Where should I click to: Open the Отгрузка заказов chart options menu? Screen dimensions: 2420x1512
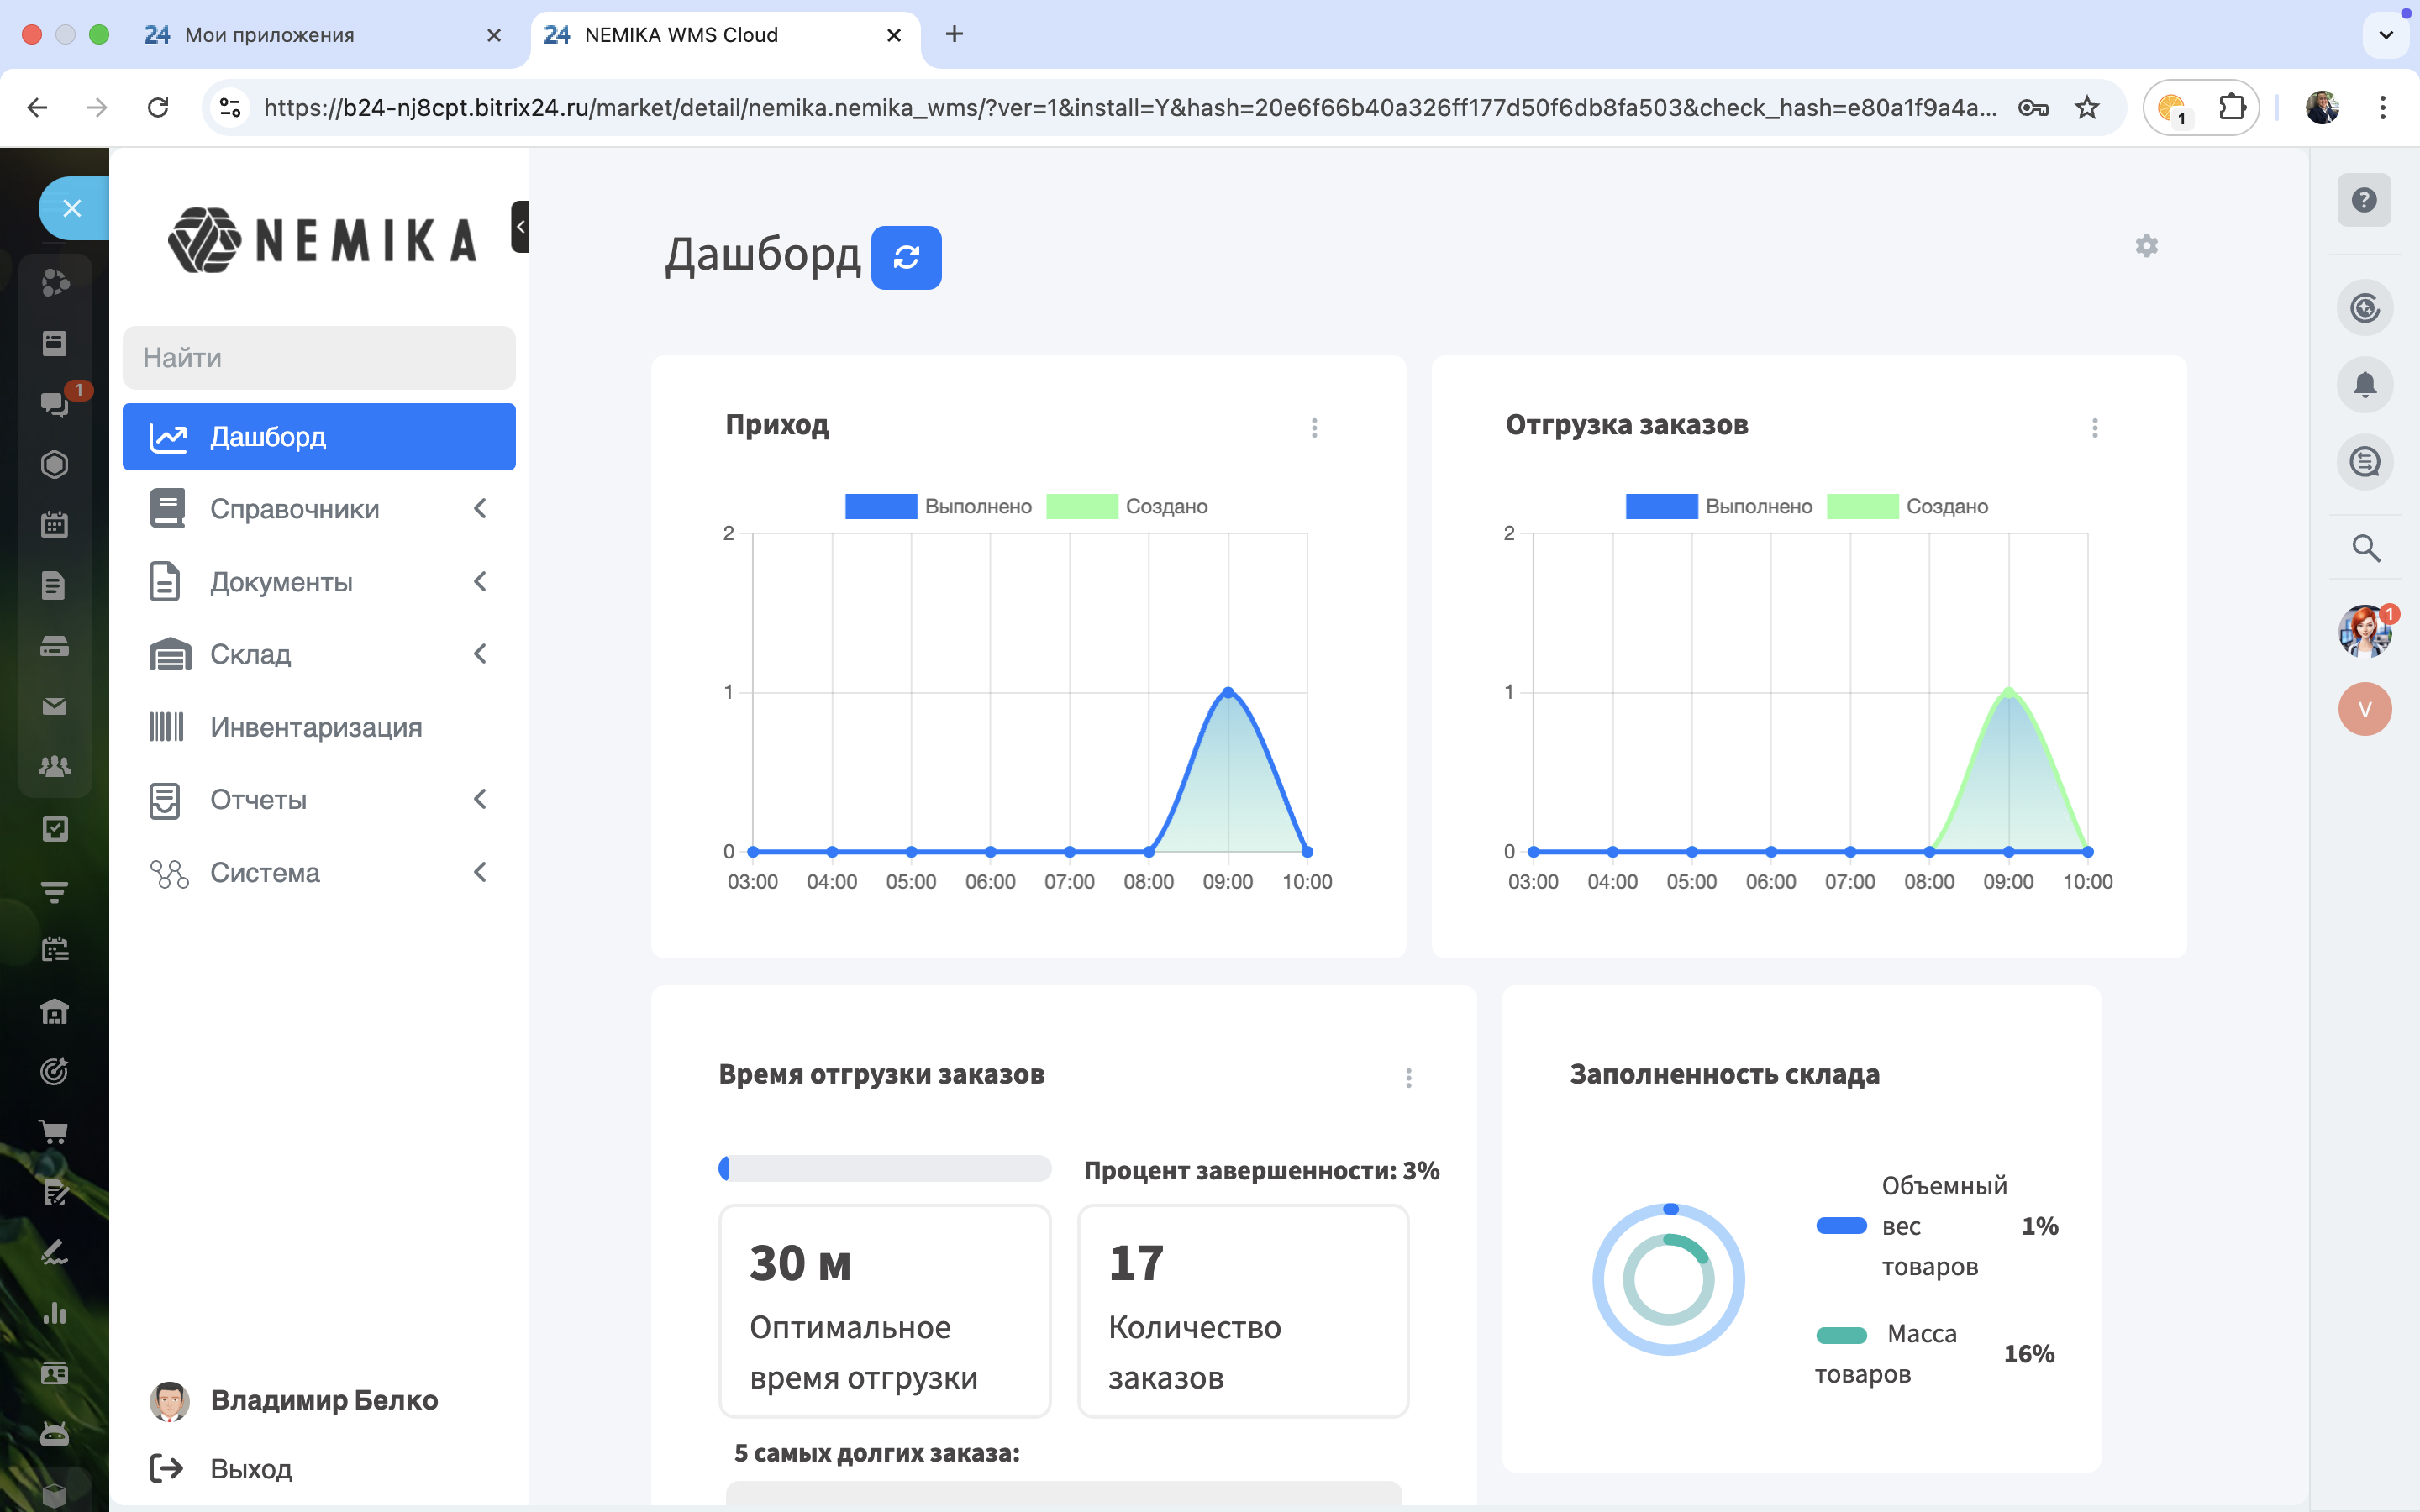pos(2094,428)
